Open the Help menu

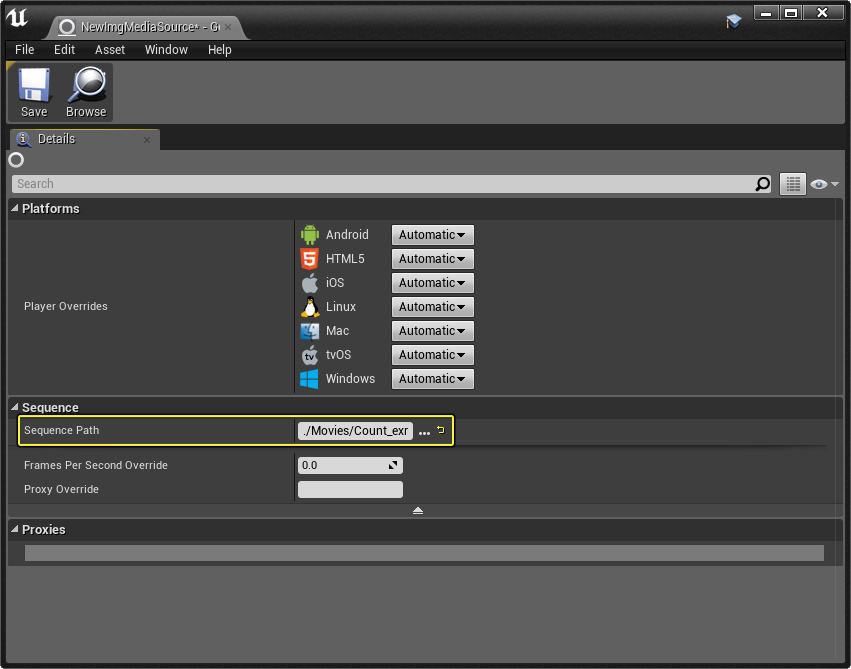click(x=219, y=49)
